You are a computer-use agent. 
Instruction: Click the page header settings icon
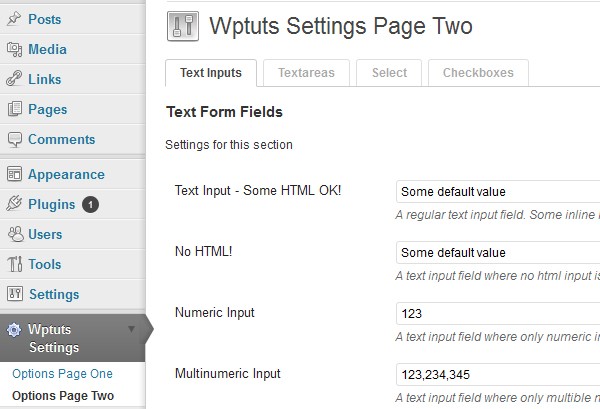point(183,26)
